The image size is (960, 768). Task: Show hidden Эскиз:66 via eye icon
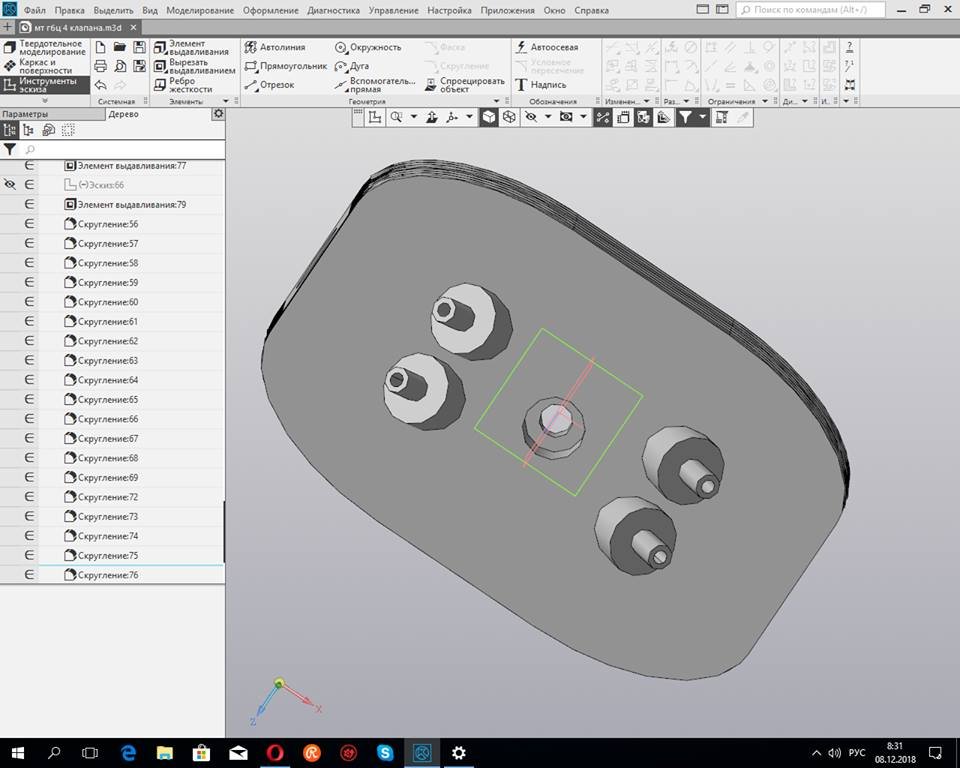[x=10, y=185]
